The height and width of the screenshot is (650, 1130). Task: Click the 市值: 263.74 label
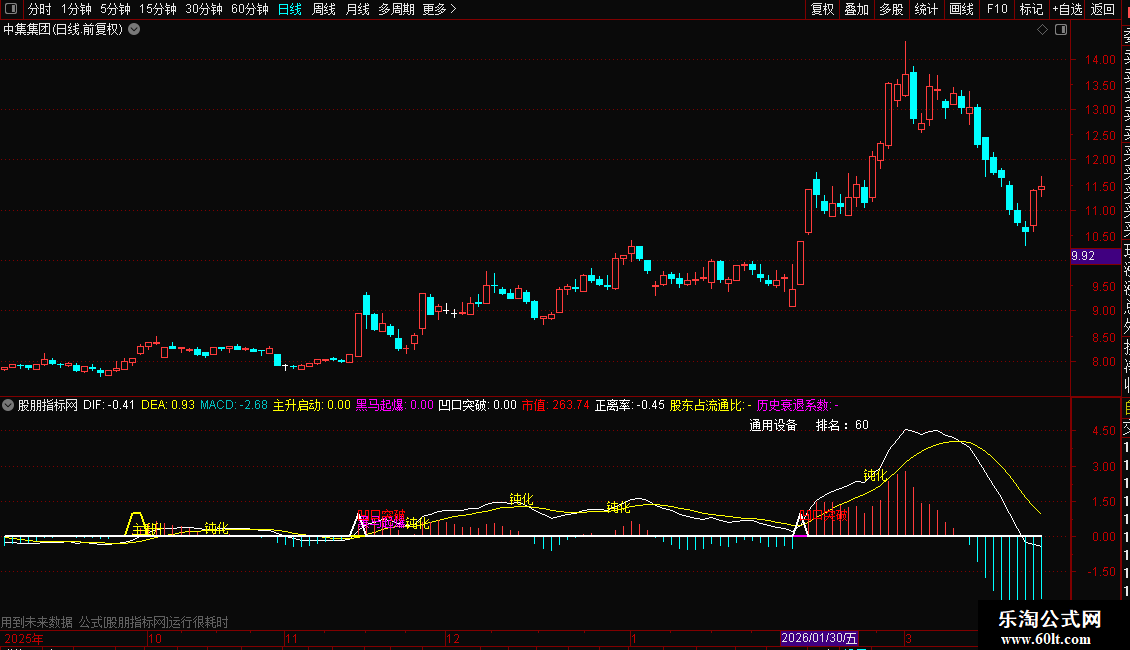pyautogui.click(x=556, y=405)
